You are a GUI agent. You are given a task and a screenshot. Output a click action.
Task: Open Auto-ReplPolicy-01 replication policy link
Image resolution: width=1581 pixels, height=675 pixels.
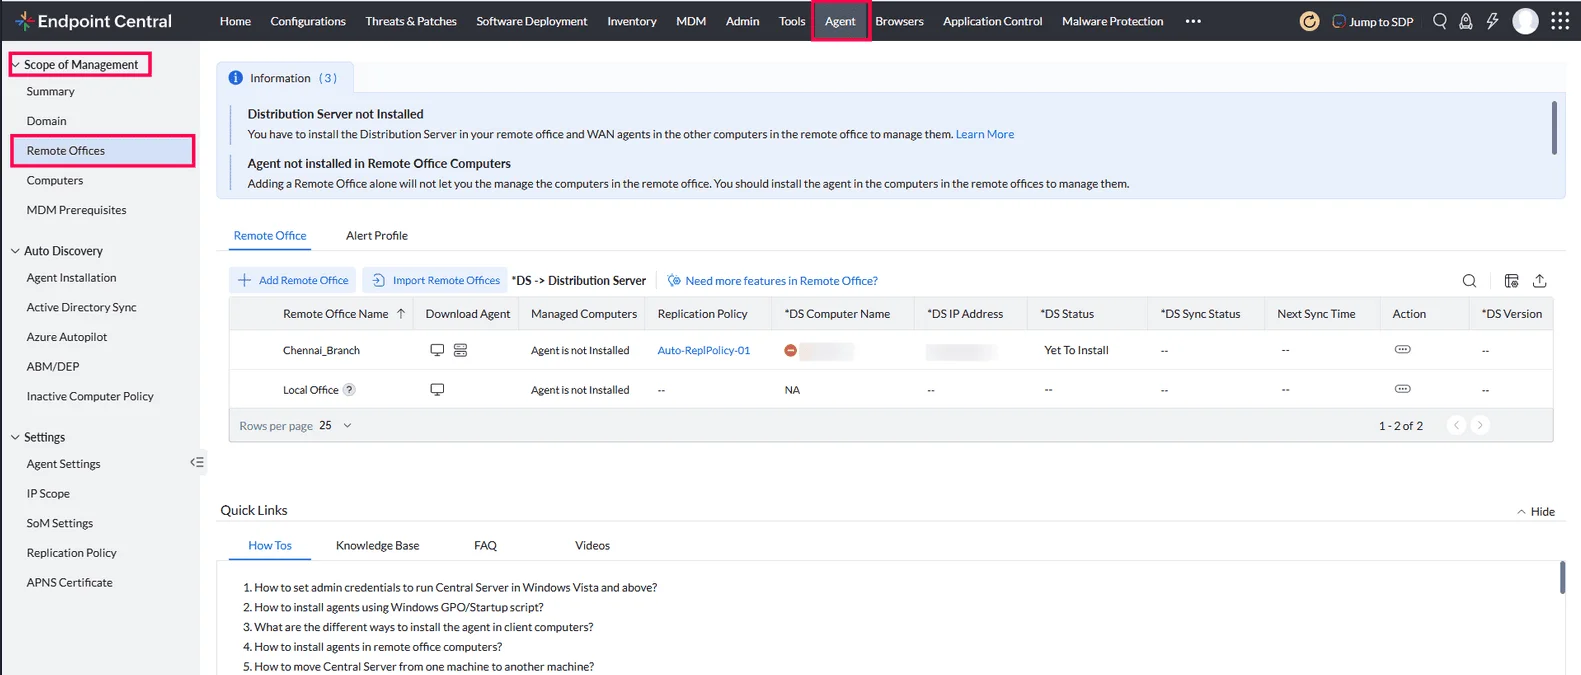click(704, 350)
